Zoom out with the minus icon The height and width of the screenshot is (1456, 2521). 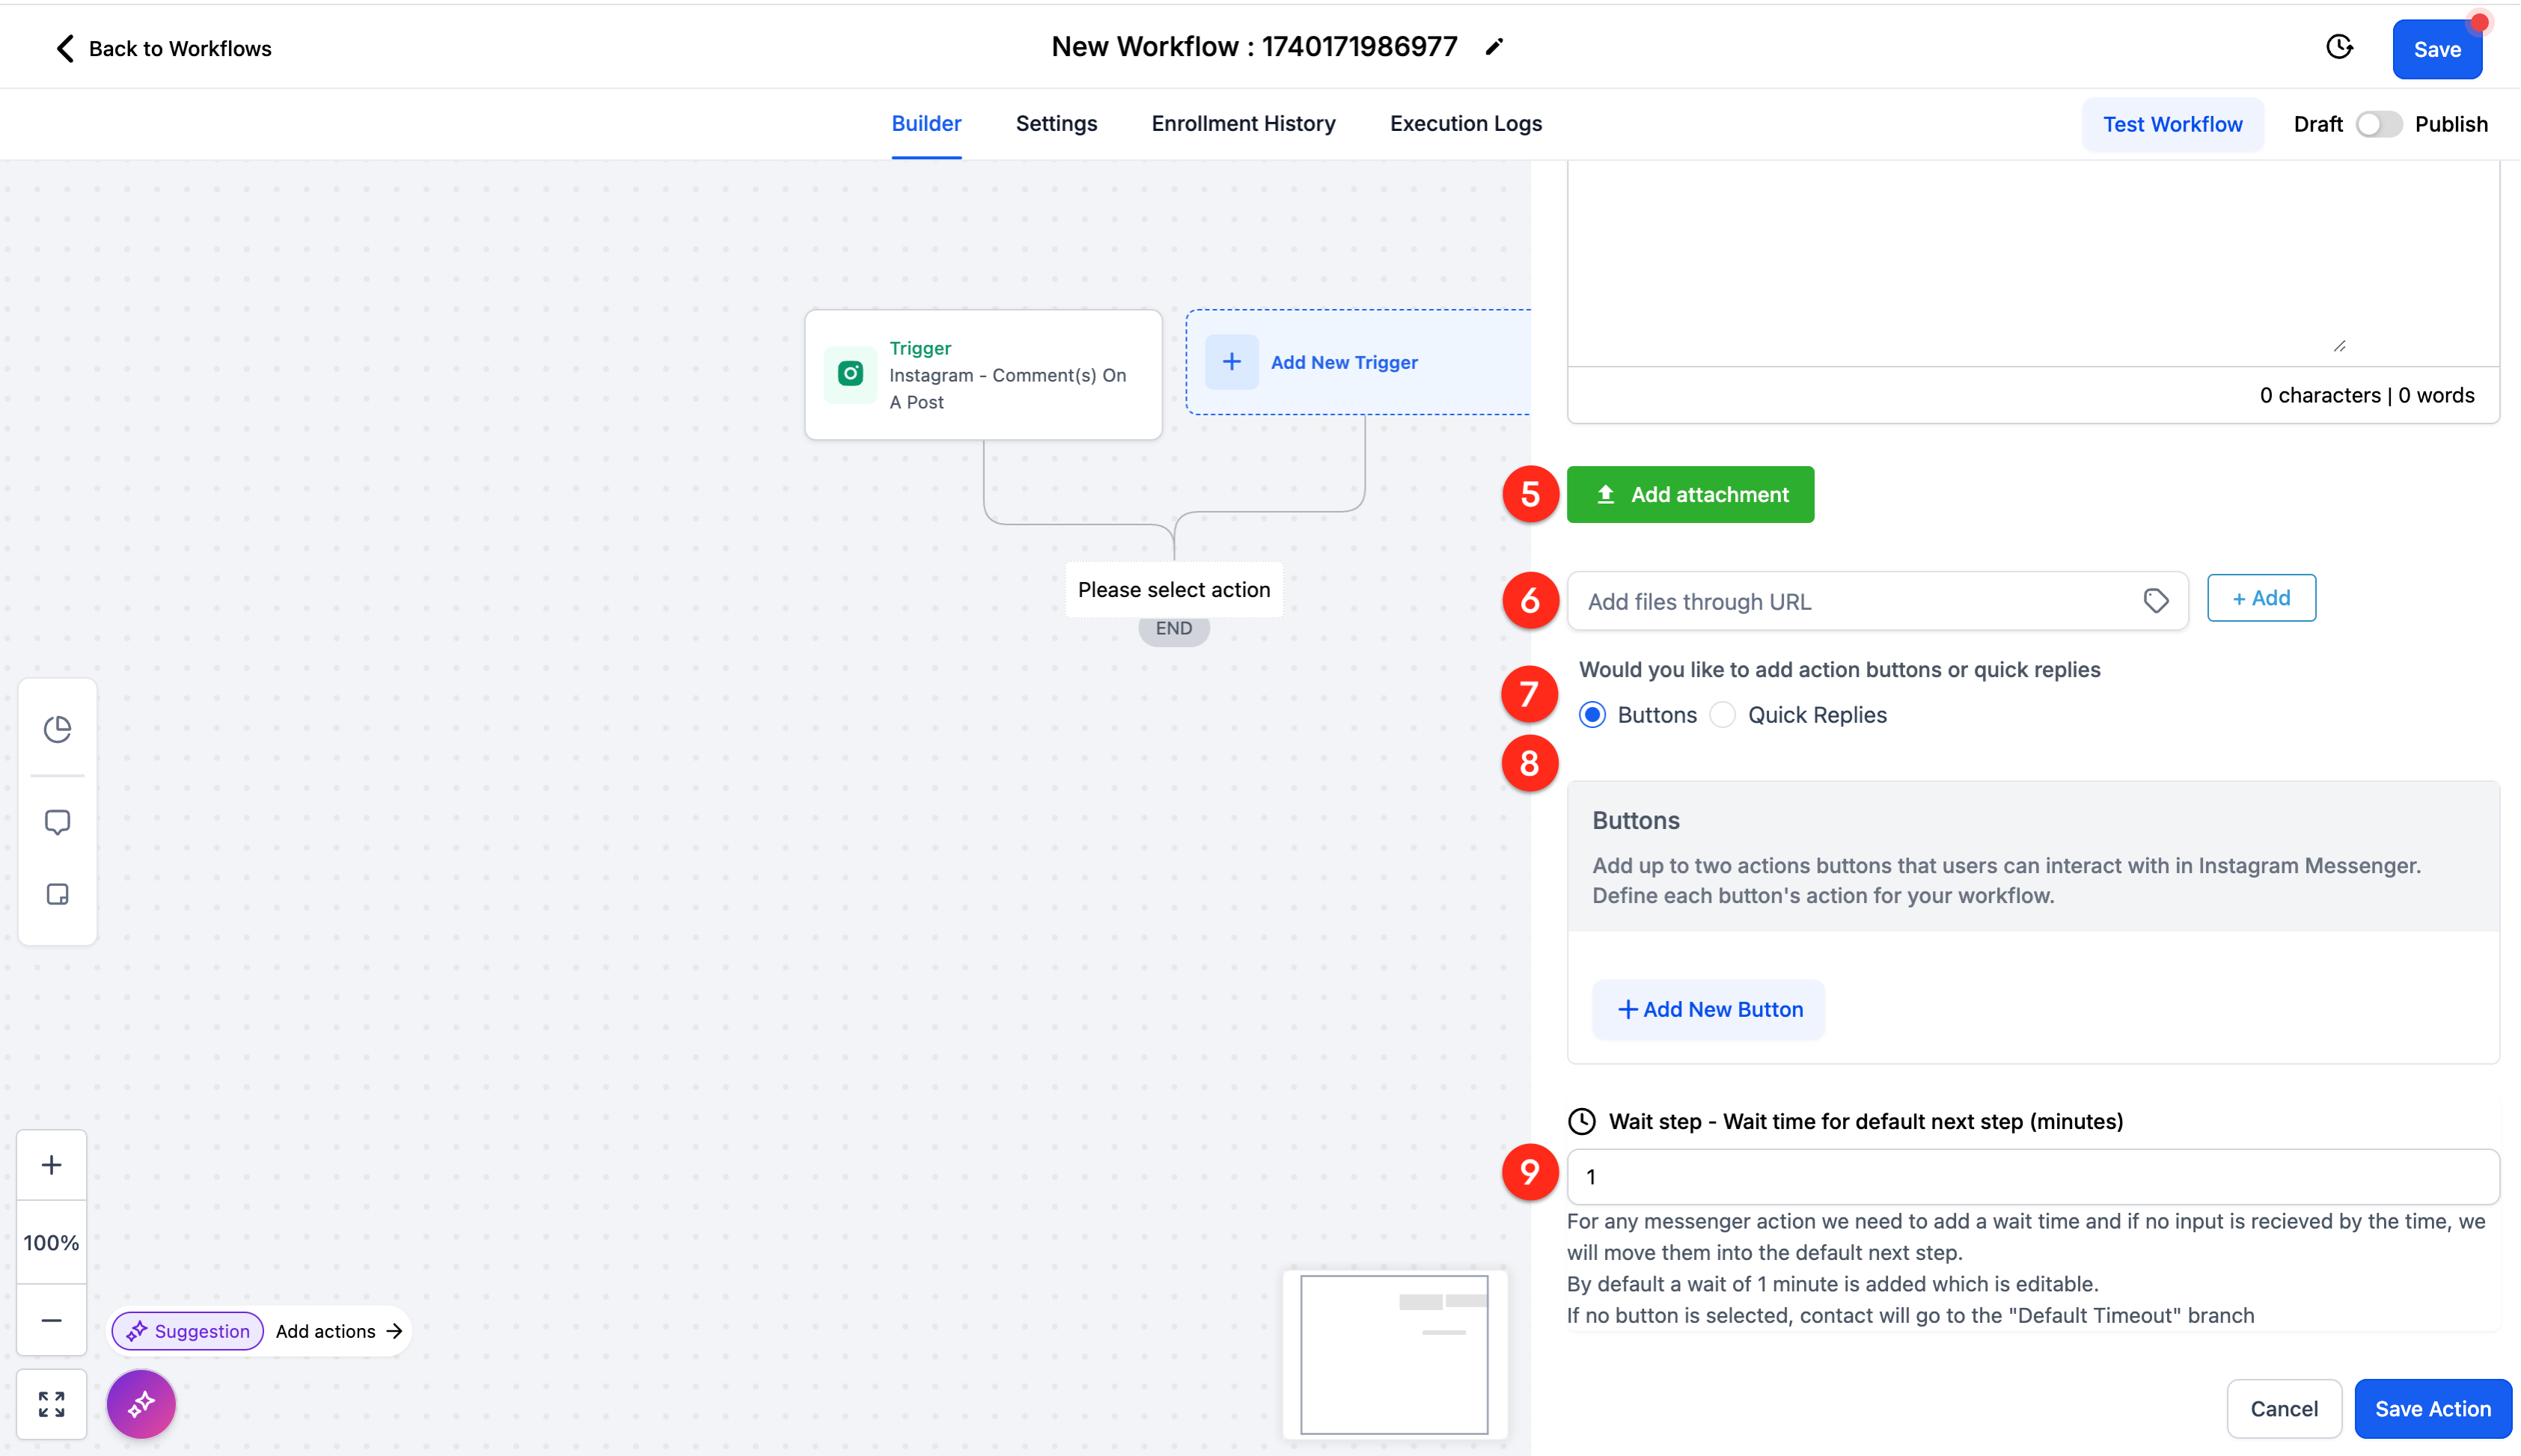coord(51,1320)
